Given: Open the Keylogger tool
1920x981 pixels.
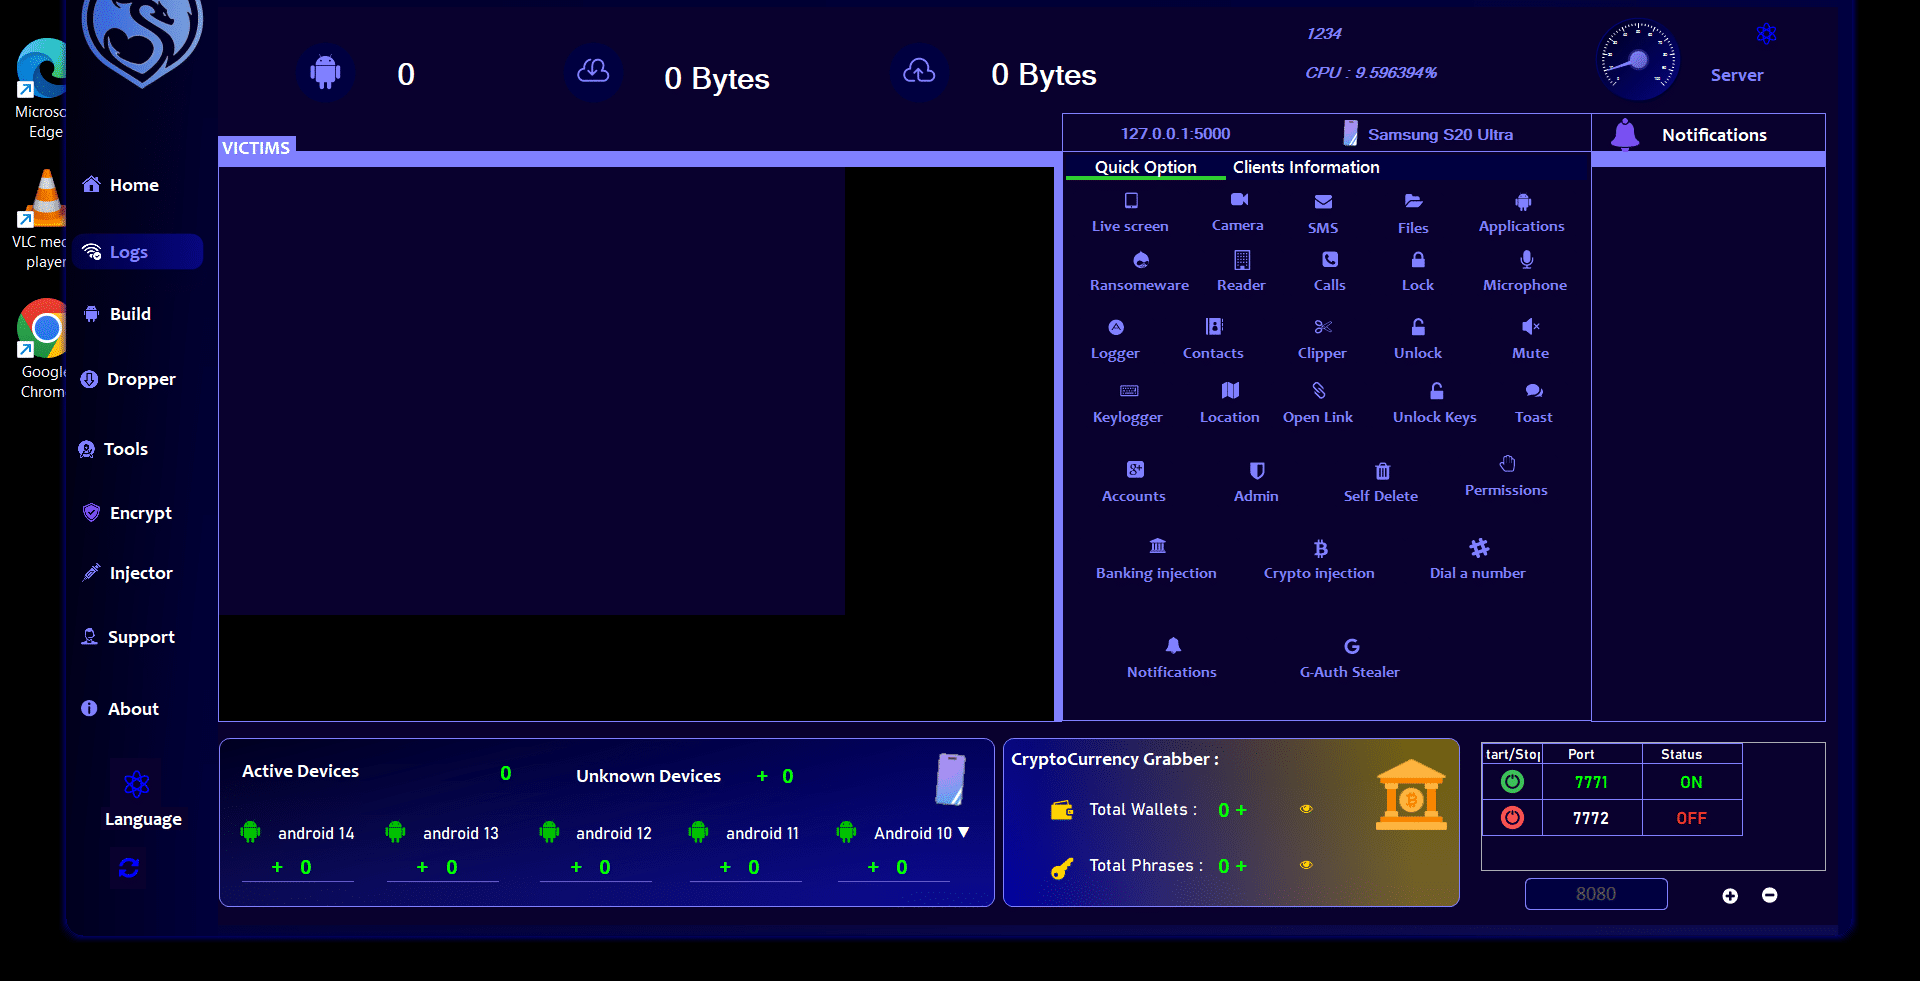Looking at the screenshot, I should point(1127,402).
